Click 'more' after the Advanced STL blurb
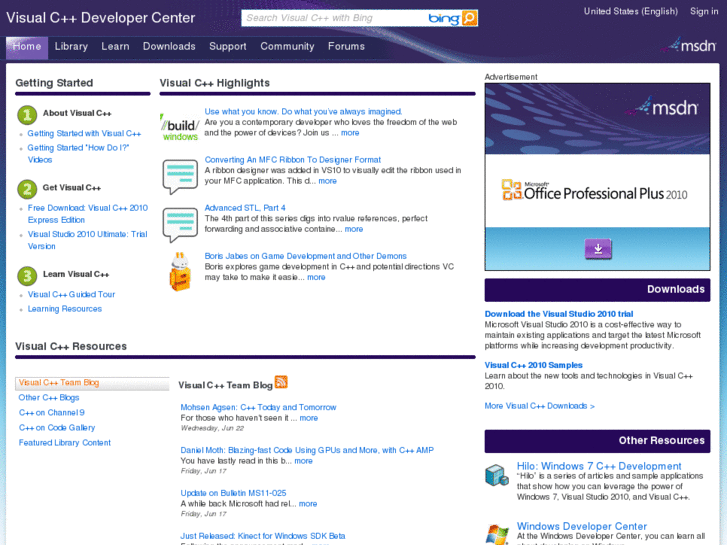The height and width of the screenshot is (545, 727). click(354, 229)
